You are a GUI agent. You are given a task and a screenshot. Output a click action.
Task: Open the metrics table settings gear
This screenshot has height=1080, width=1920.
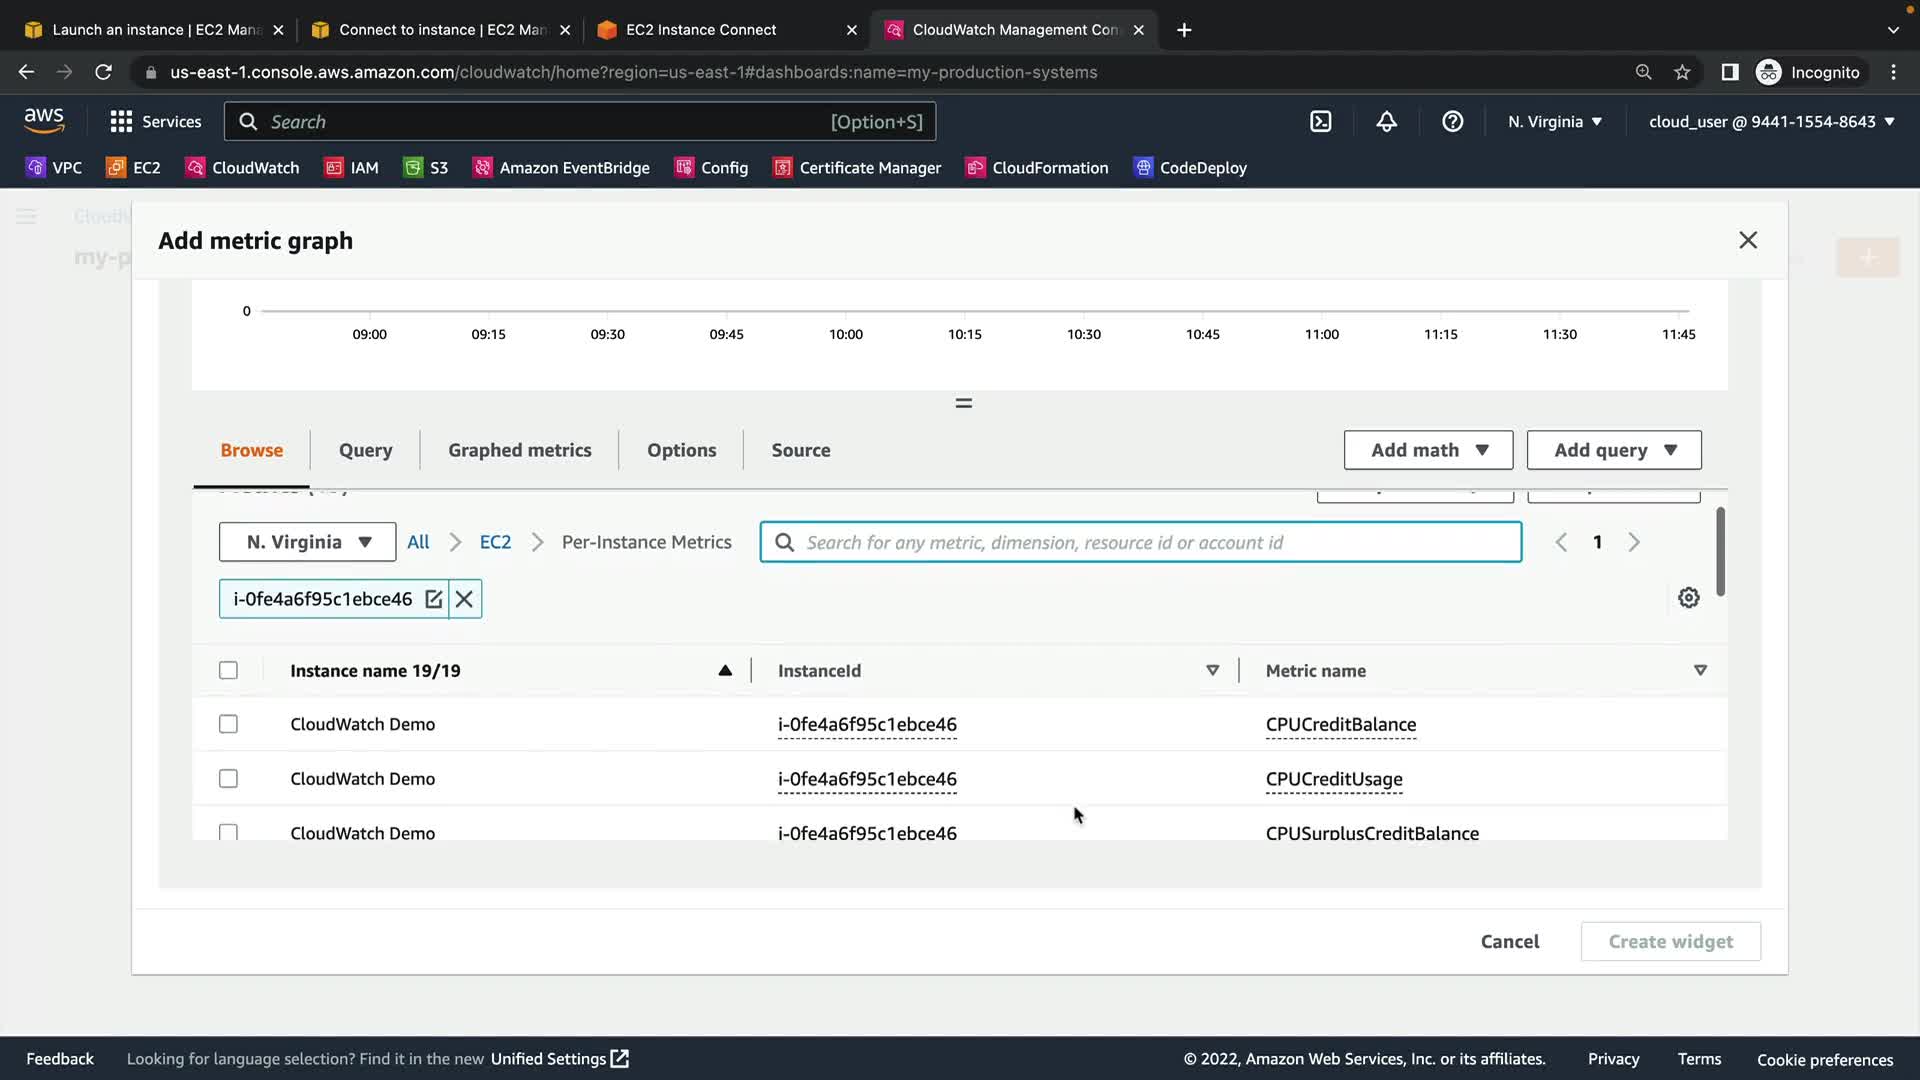point(1688,598)
